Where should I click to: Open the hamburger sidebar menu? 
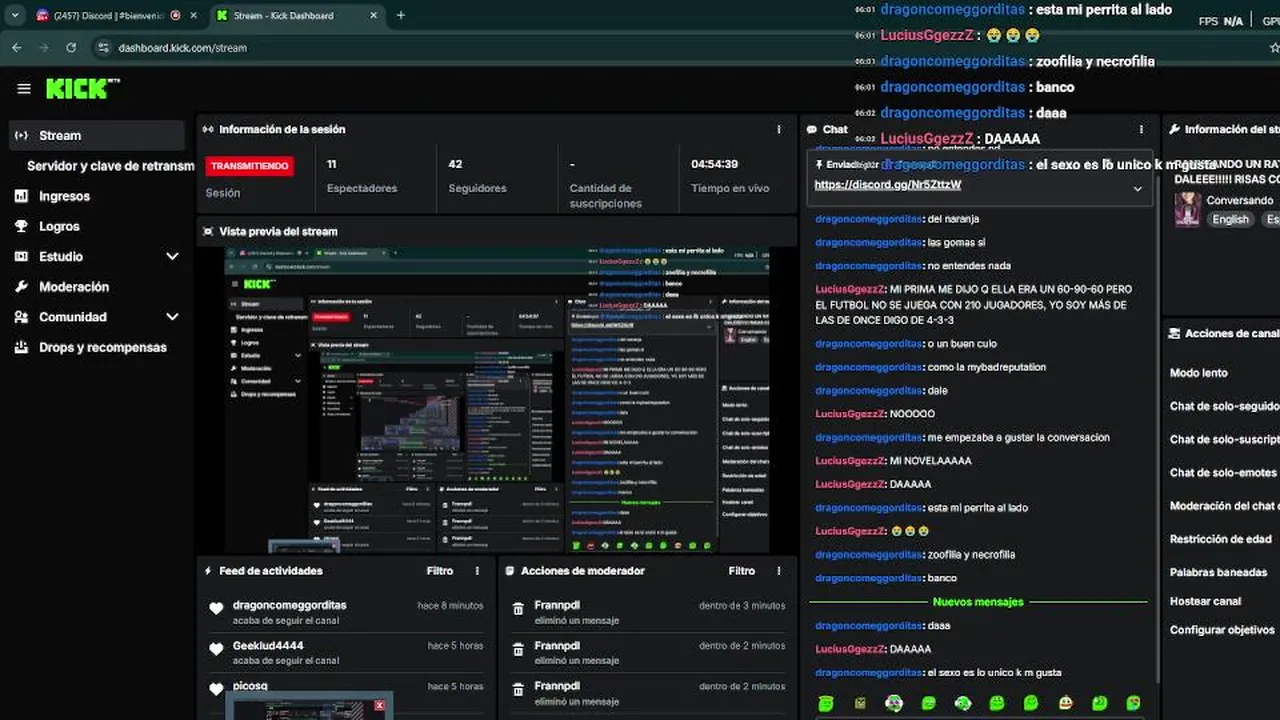[x=24, y=89]
